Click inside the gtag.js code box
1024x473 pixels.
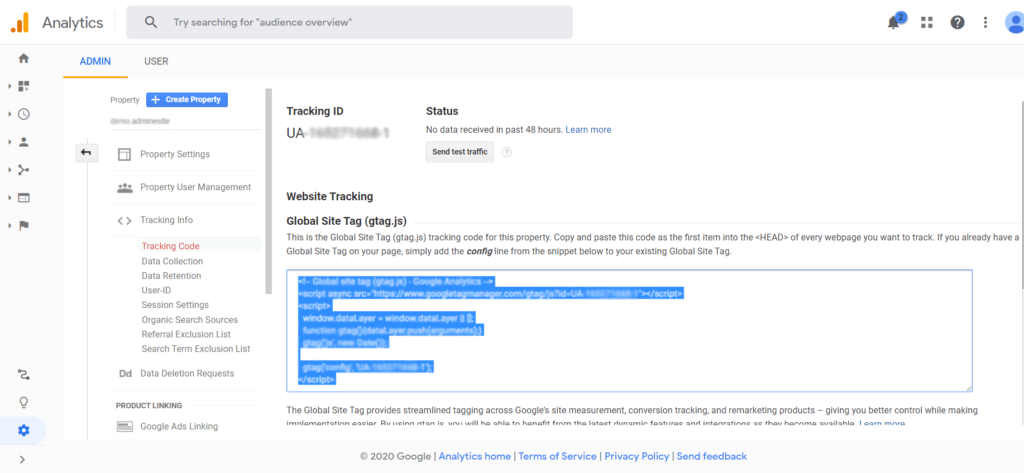(630, 331)
